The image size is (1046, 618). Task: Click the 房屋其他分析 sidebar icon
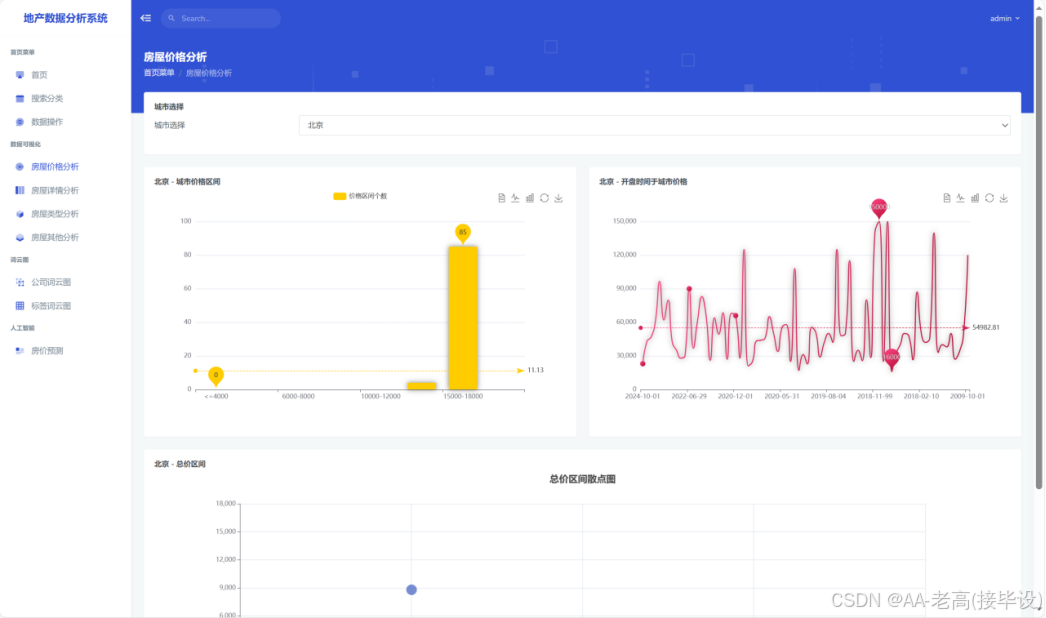(19, 238)
